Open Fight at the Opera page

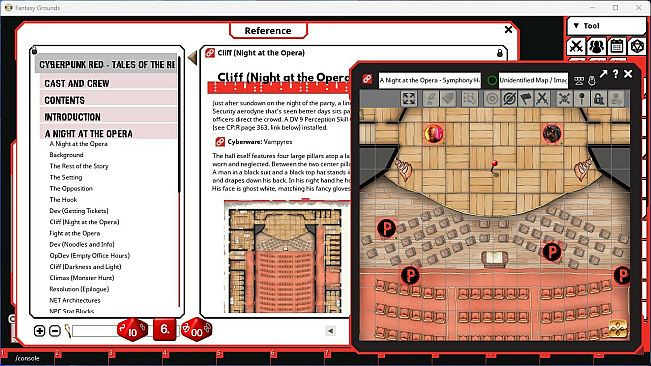[x=75, y=233]
